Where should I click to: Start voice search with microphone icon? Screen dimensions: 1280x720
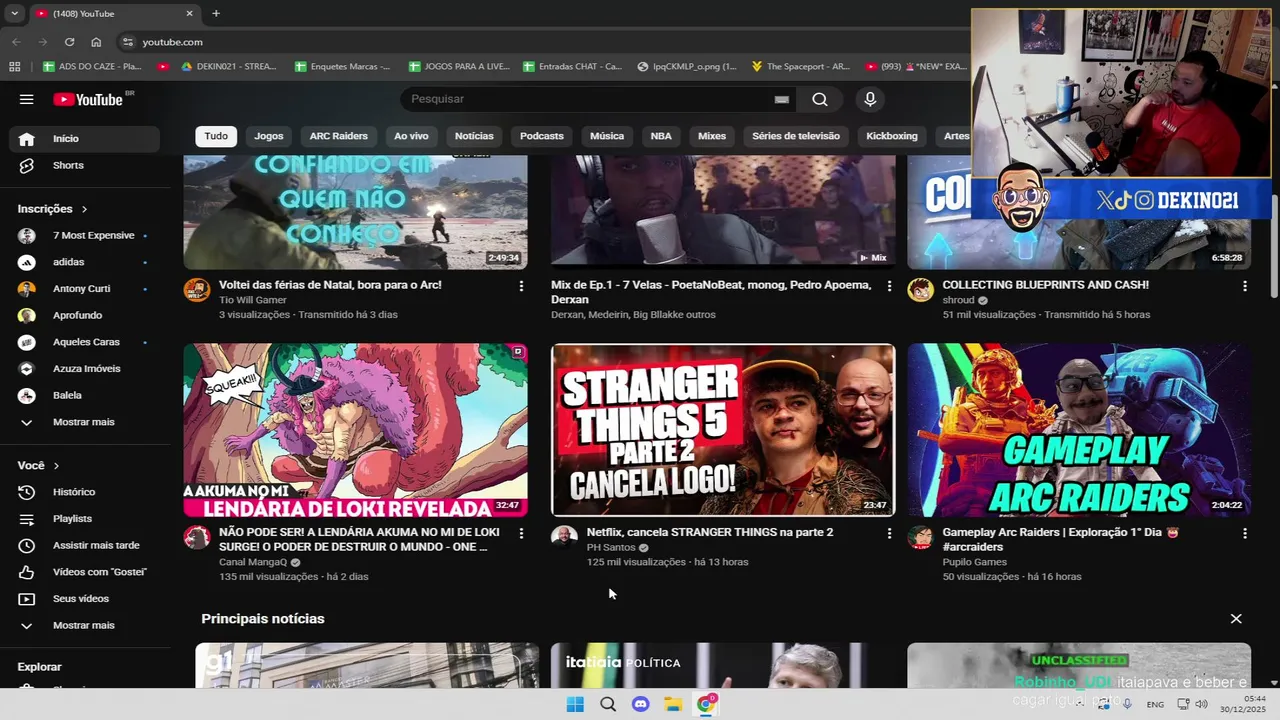(x=870, y=99)
